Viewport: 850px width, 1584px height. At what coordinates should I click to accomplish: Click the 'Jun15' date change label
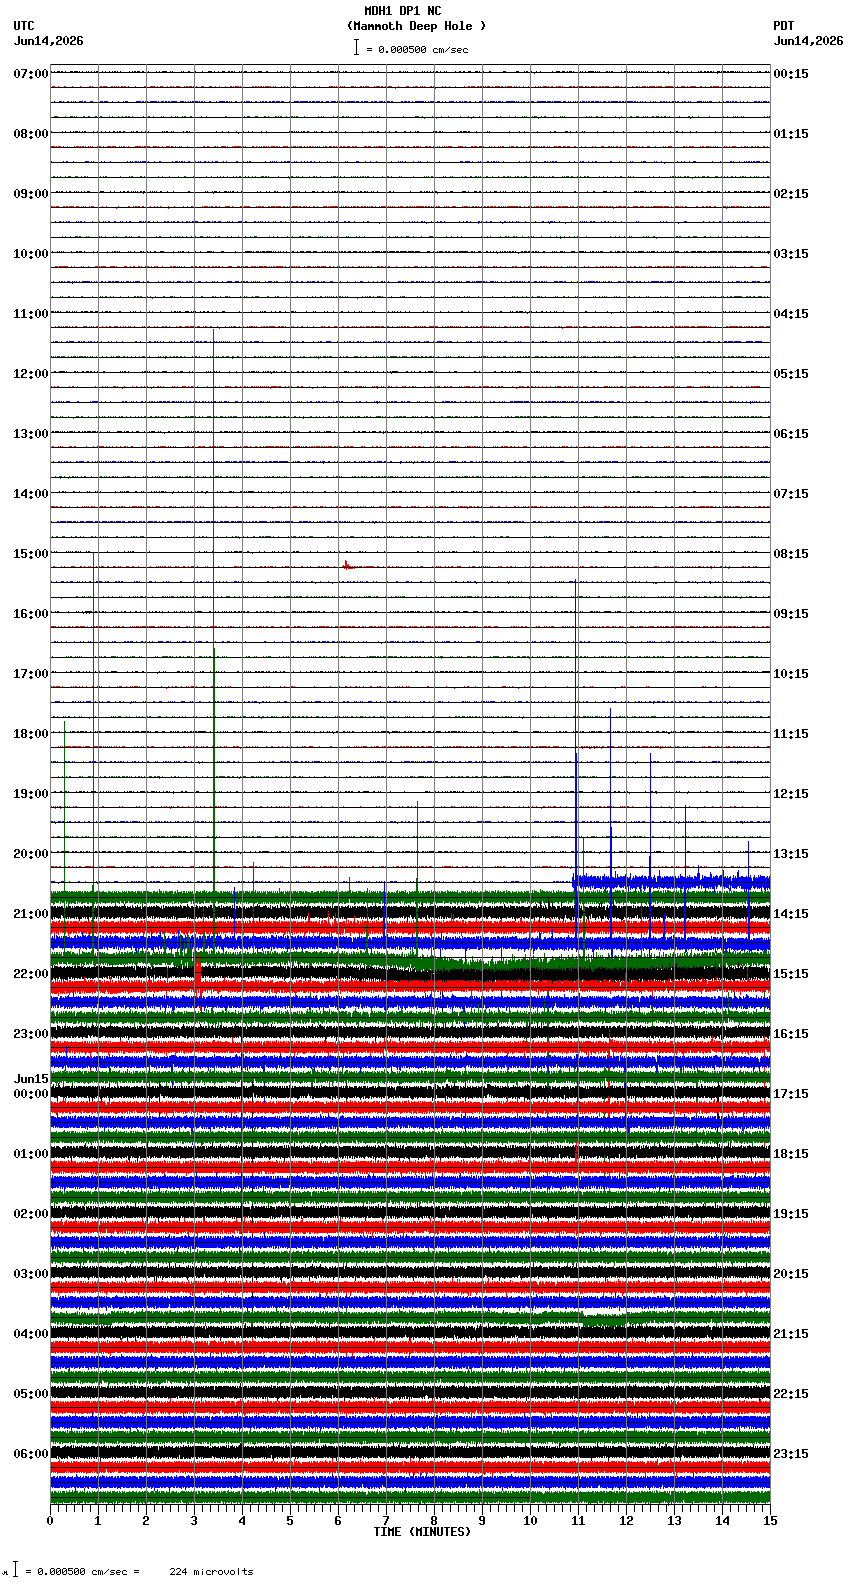click(31, 1079)
